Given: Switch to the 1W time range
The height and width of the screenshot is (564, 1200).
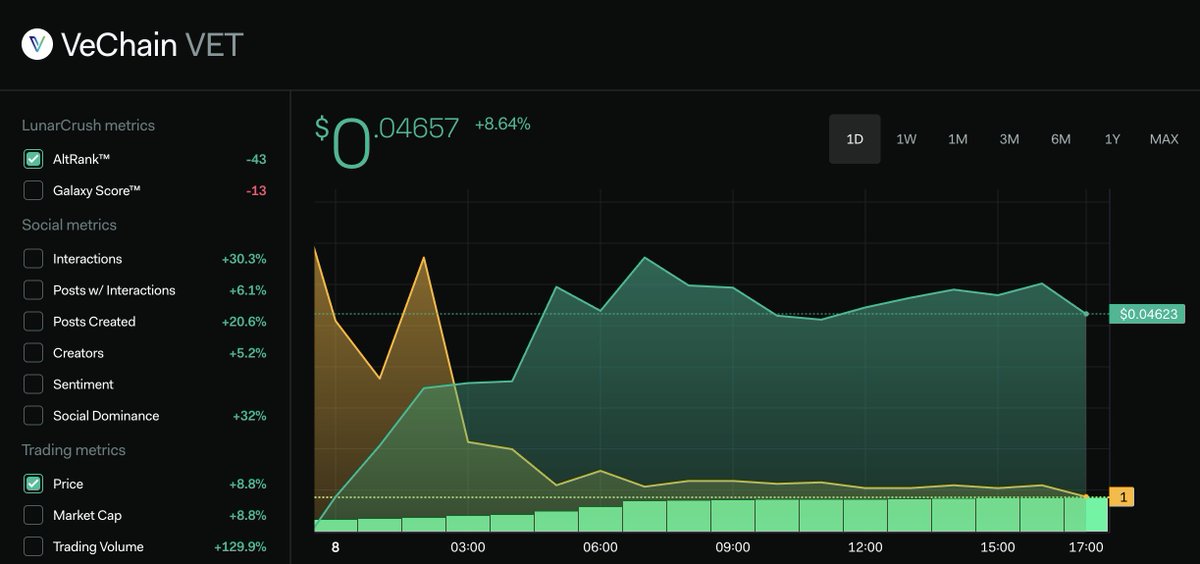Looking at the screenshot, I should [906, 139].
